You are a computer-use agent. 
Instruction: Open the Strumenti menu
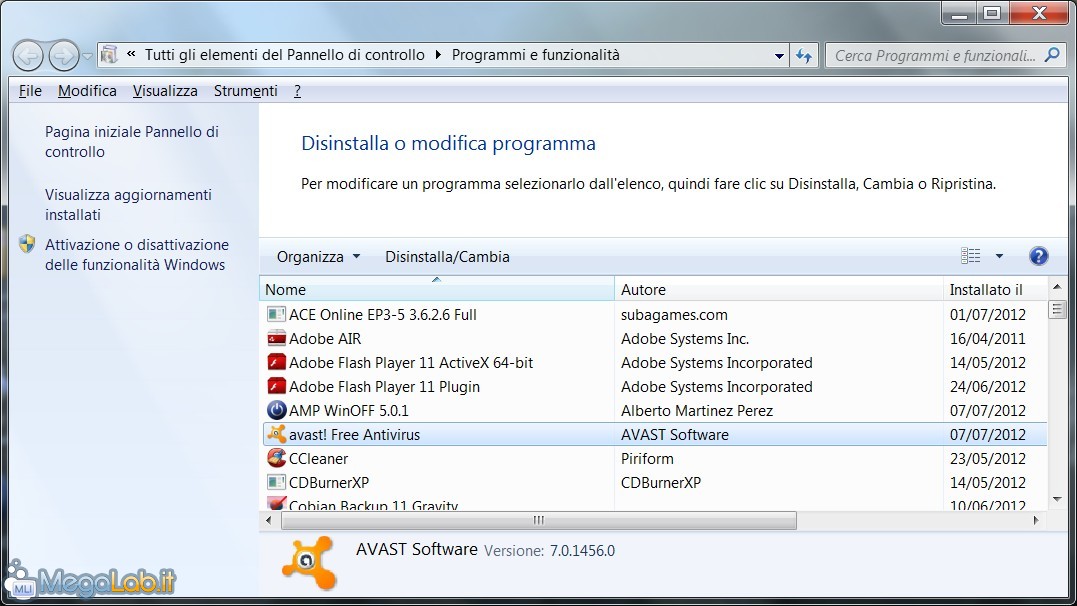pos(246,91)
